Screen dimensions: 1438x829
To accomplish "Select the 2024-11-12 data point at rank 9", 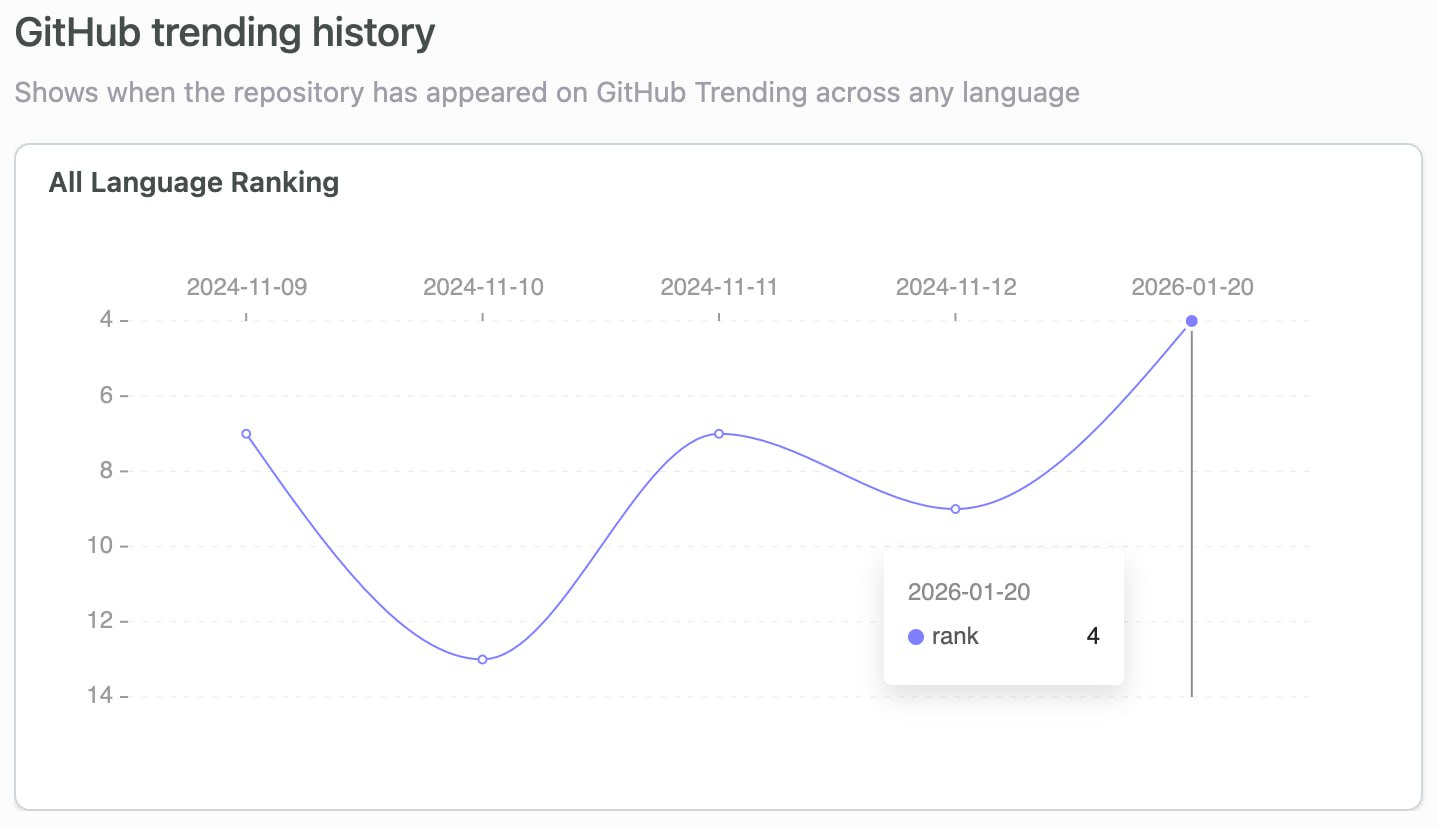I will tap(955, 509).
